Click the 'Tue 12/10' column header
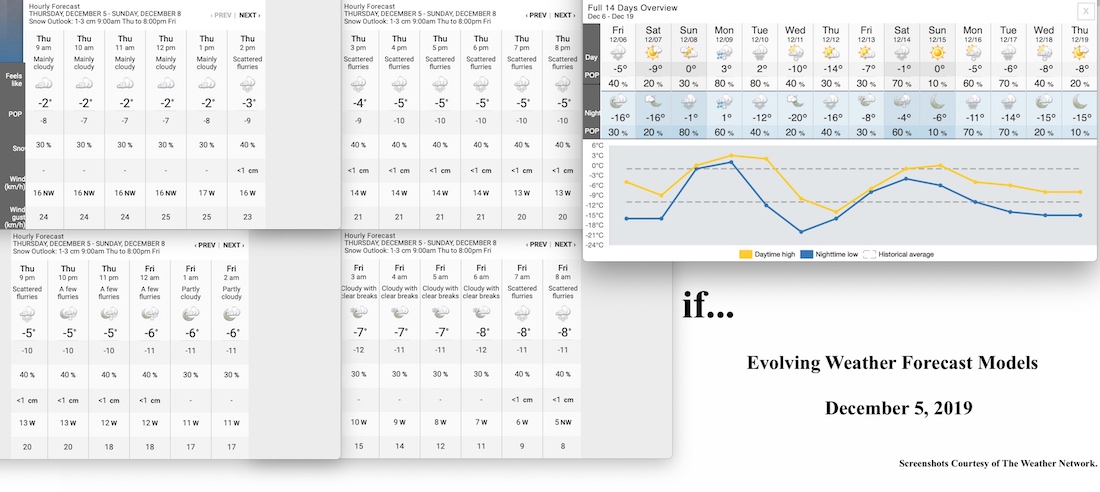Screen dimensions: 1100x492 click(760, 34)
